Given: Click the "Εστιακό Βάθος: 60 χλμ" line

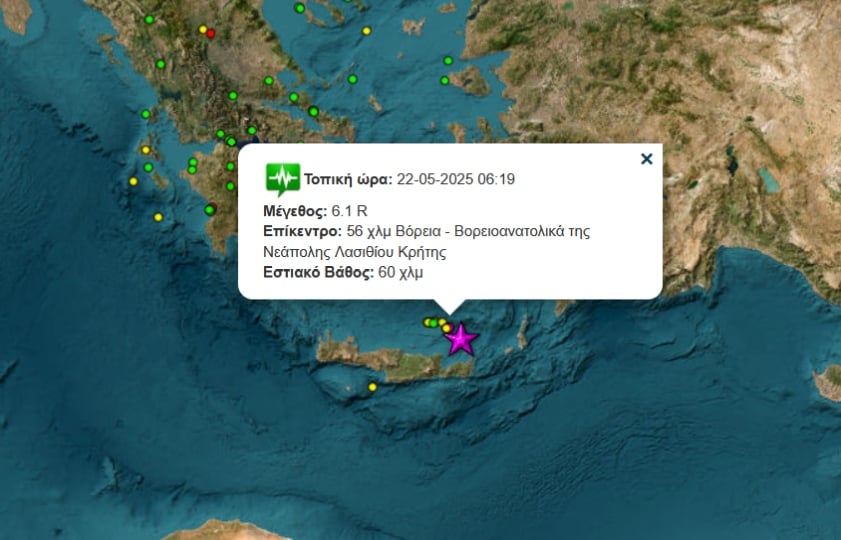Looking at the screenshot, I should point(343,272).
